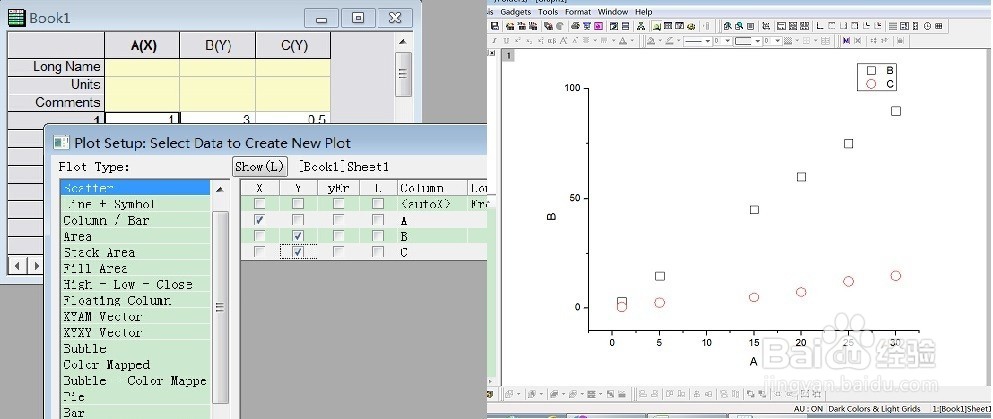993x419 pixels.
Task: Click the increase font size A icon
Action: (564, 41)
